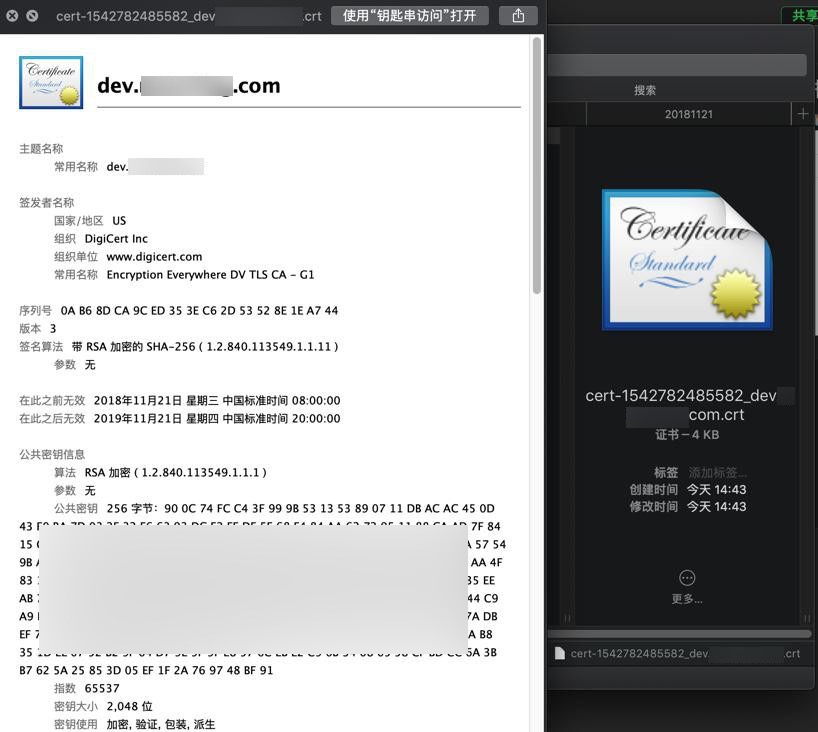Click the 2018年11月21日 not-valid-before date

(217, 401)
